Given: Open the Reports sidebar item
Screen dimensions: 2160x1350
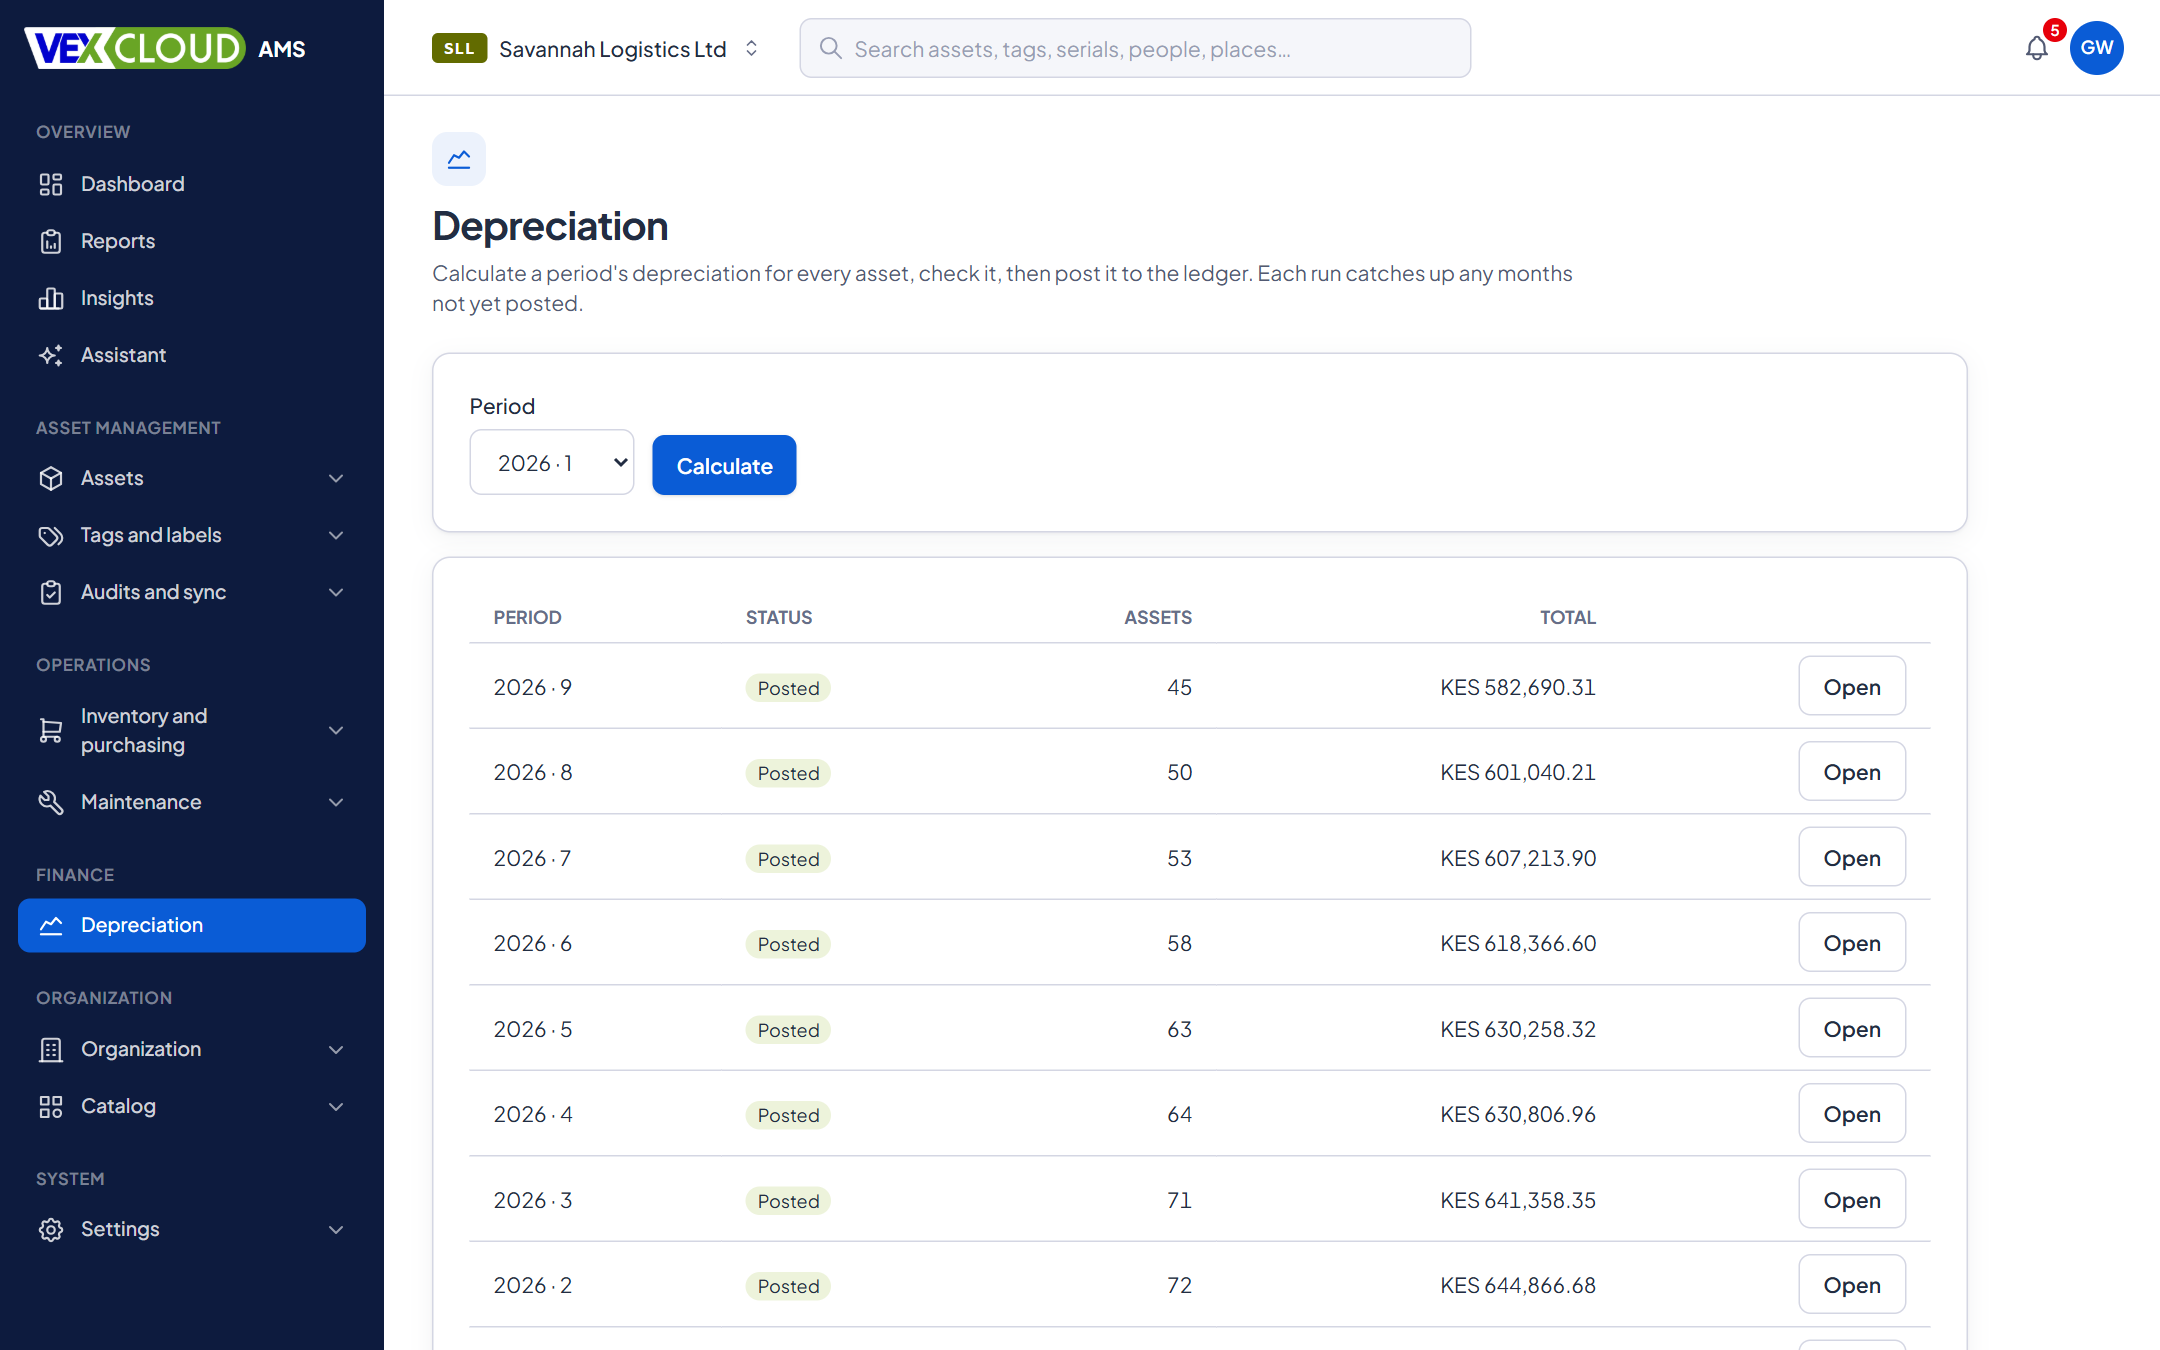Looking at the screenshot, I should pos(192,241).
